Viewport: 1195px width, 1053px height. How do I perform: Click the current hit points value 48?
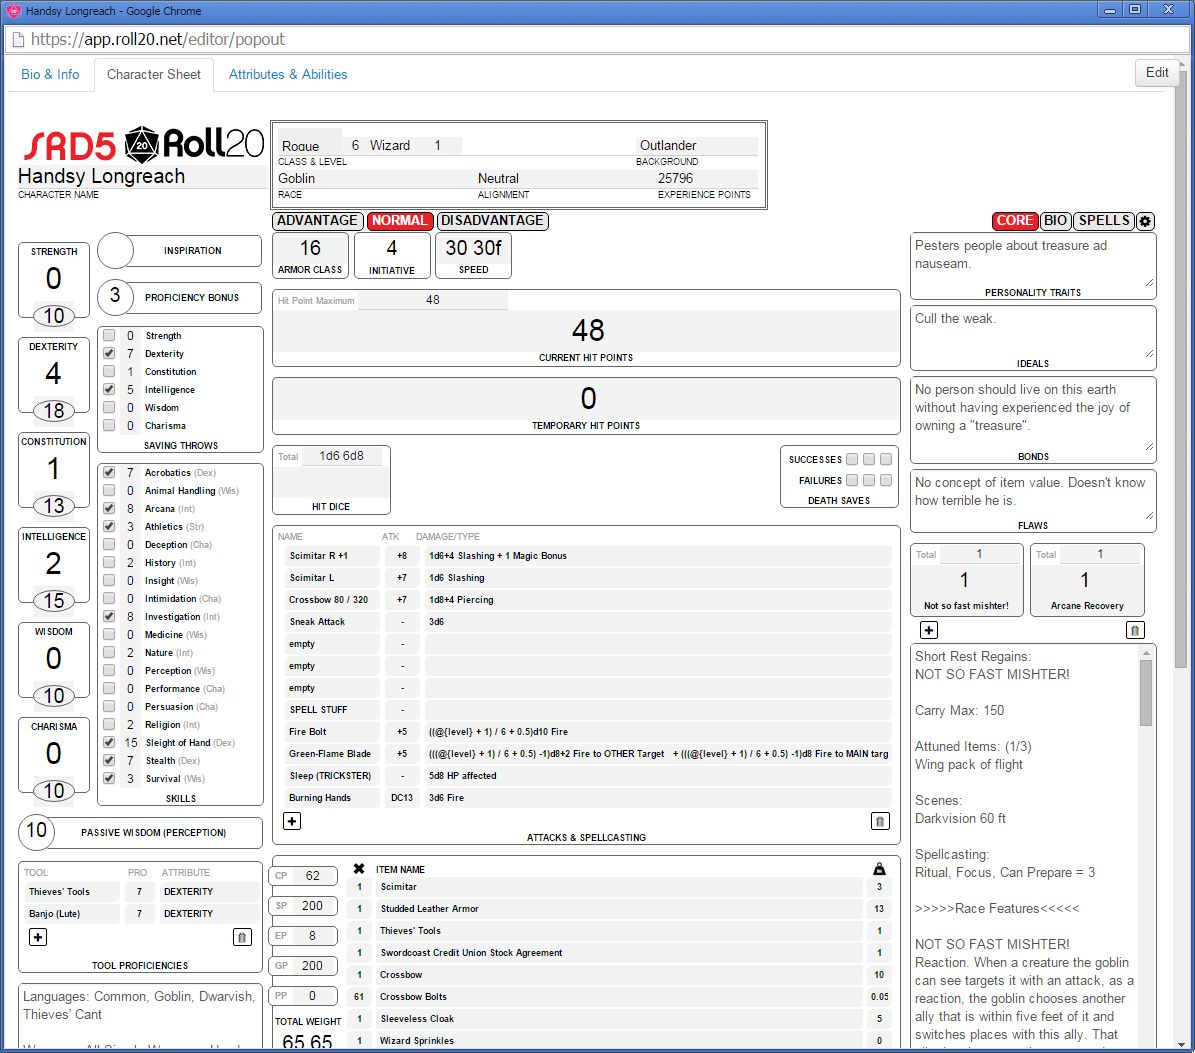(587, 331)
